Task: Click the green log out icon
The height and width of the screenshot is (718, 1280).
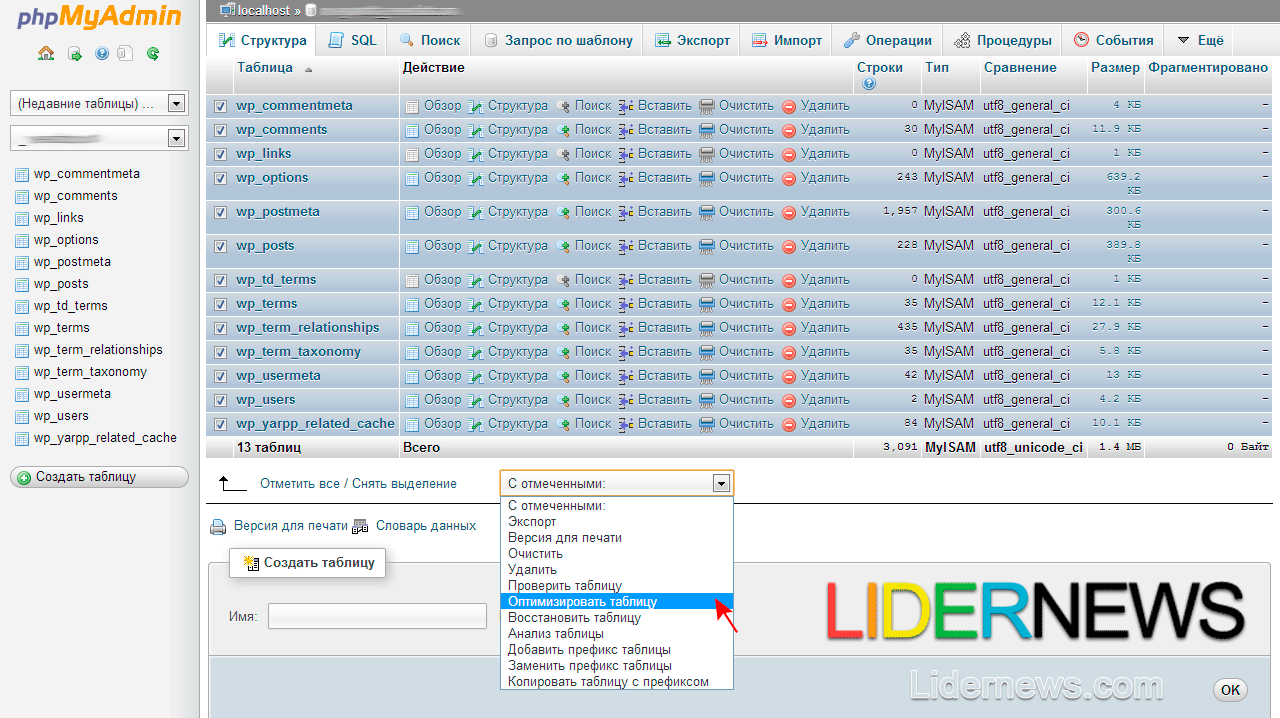Action: 75,54
